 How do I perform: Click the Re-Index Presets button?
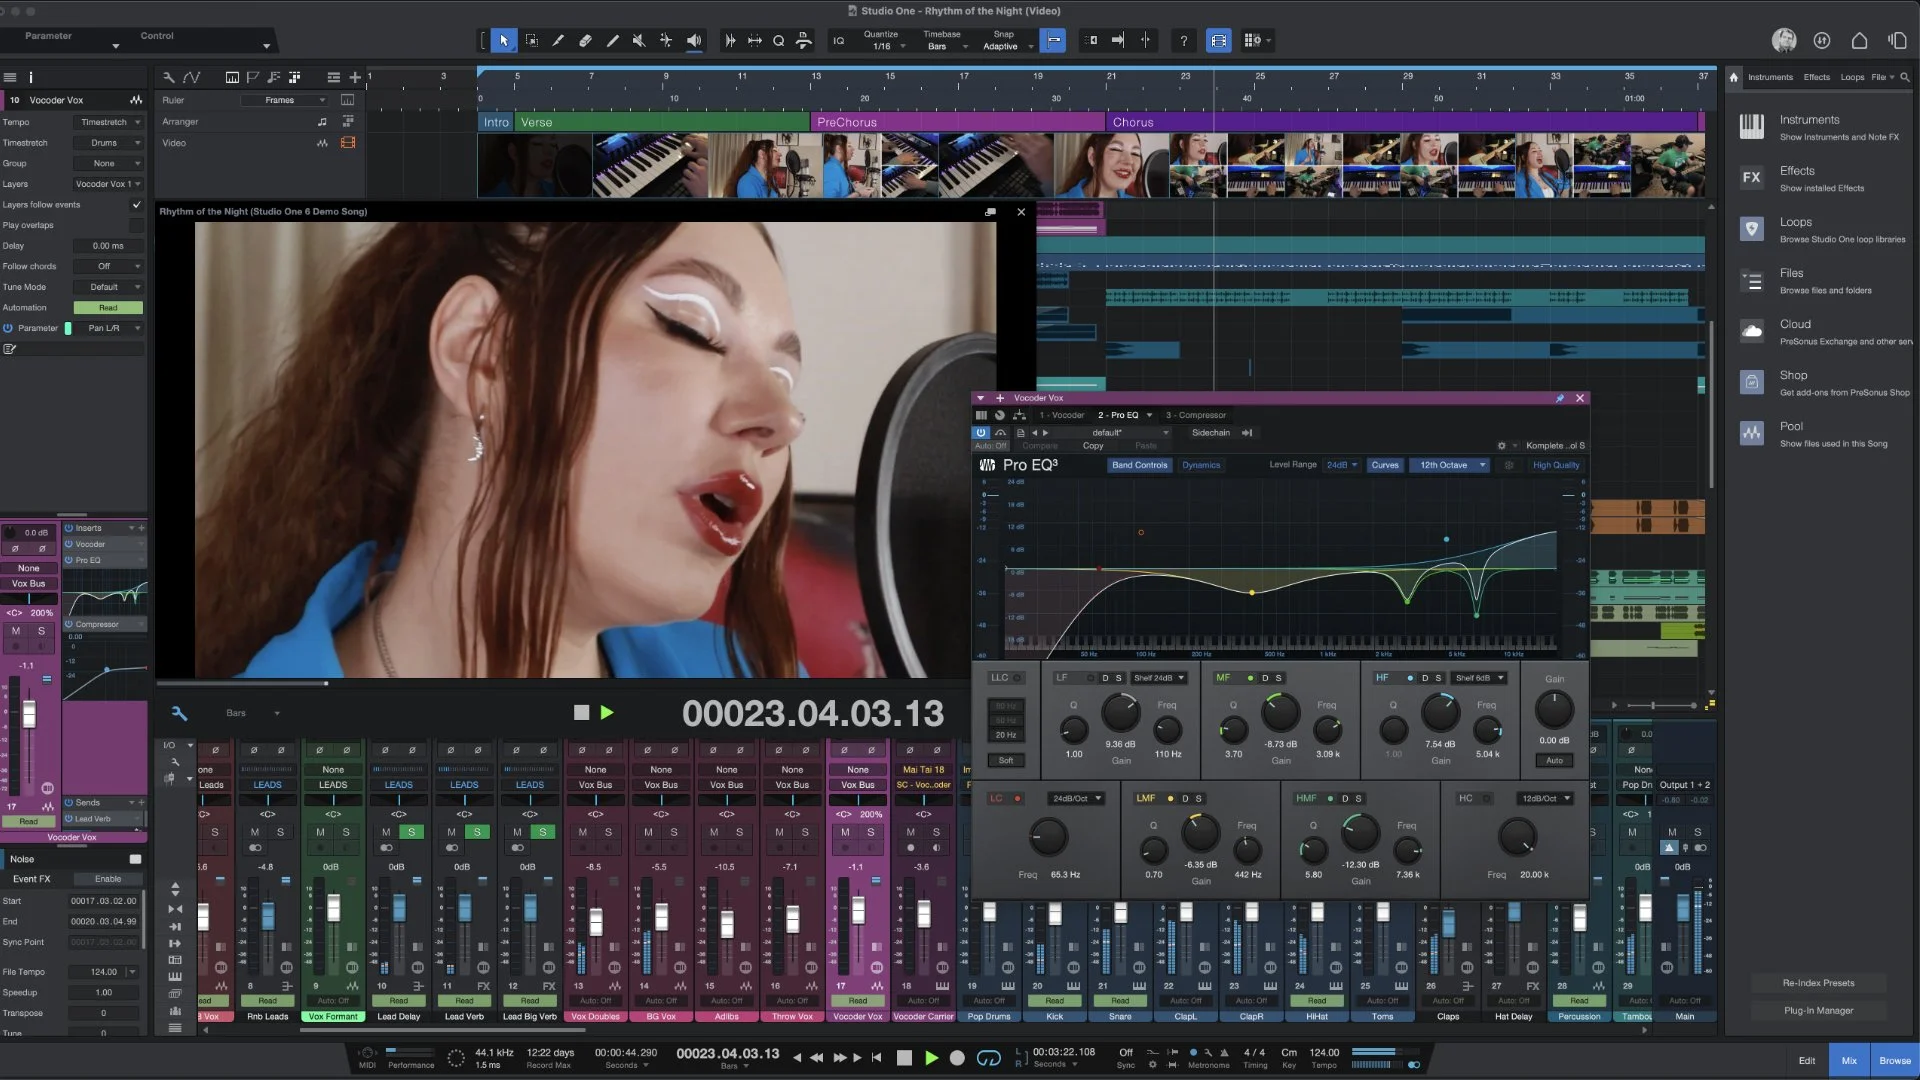tap(1818, 983)
